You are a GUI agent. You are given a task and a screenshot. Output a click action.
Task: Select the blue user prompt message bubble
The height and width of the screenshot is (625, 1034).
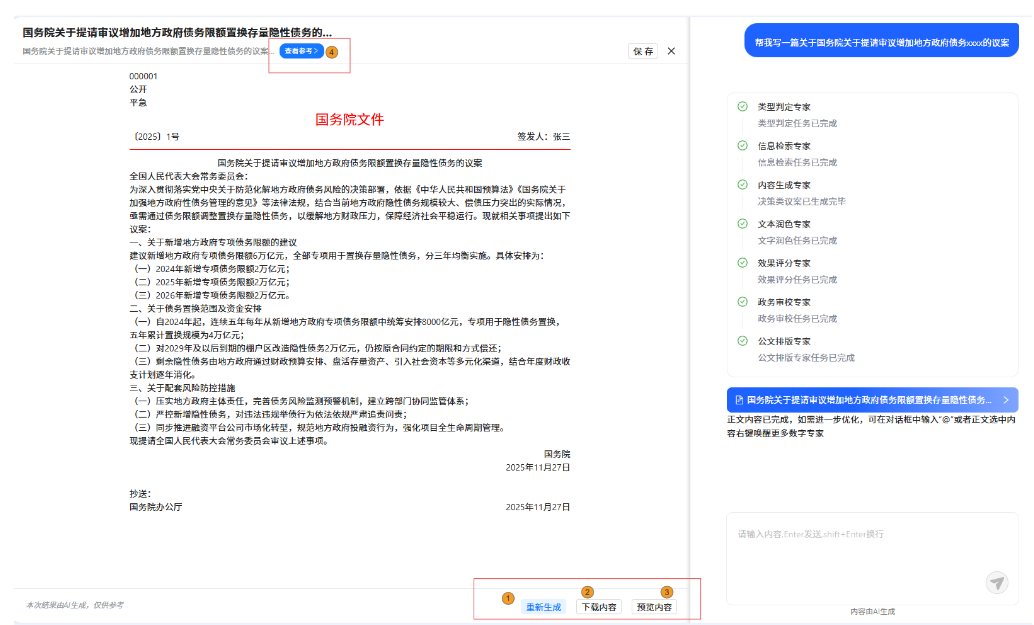click(881, 43)
